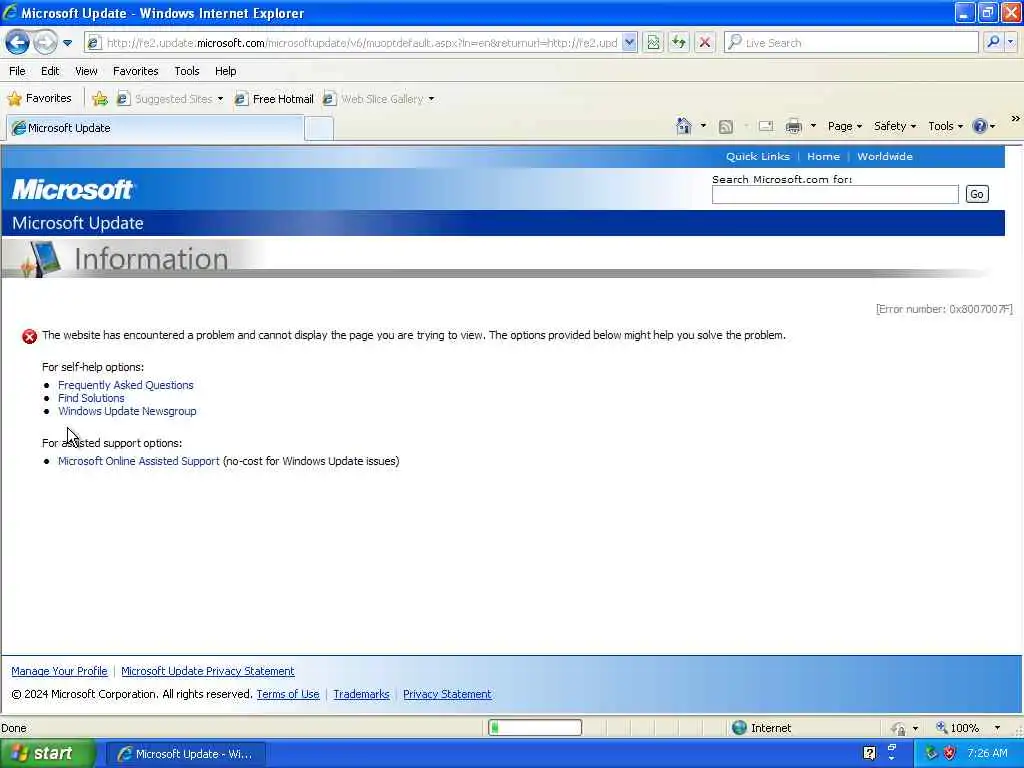
Task: Click the browser Back arrow button
Action: coord(18,43)
